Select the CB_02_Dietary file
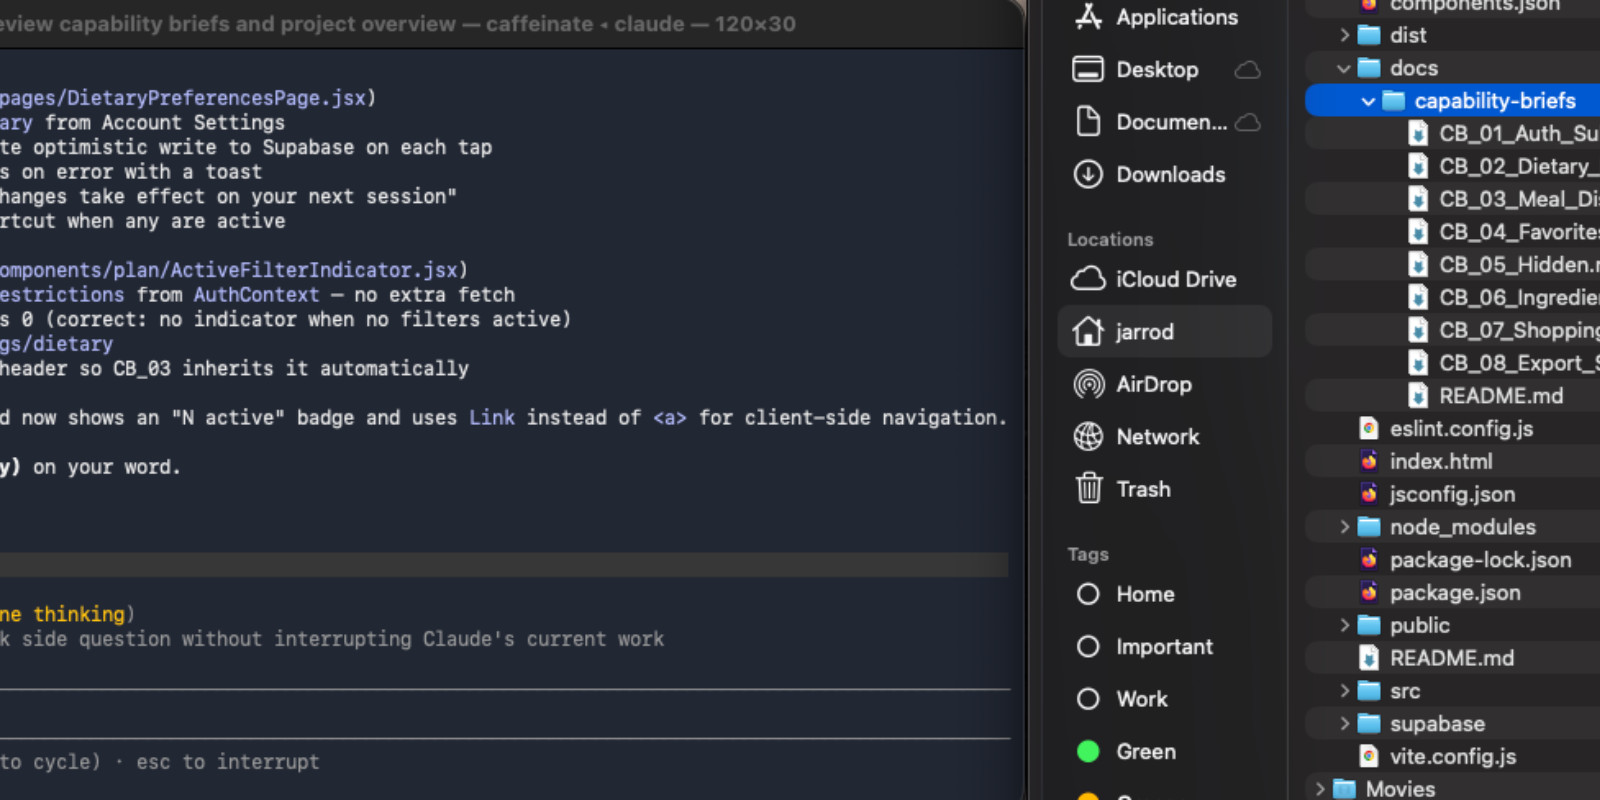This screenshot has width=1600, height=800. click(1503, 166)
